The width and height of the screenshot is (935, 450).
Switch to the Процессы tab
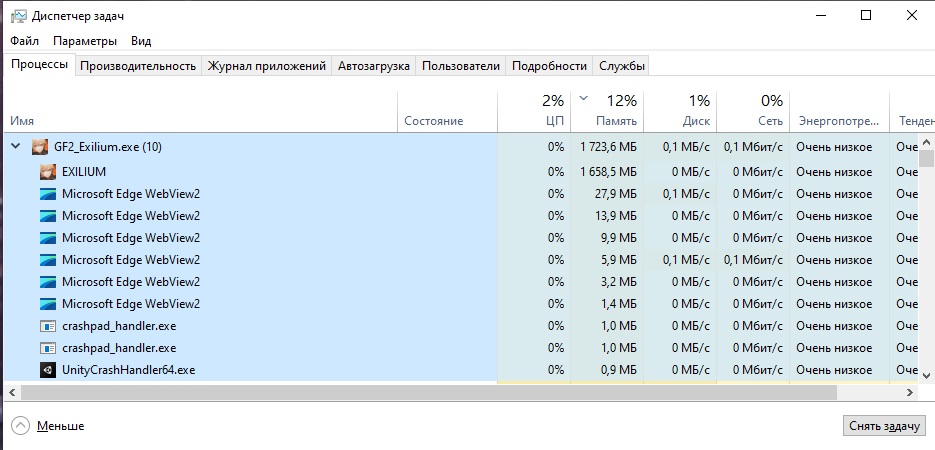click(39, 64)
